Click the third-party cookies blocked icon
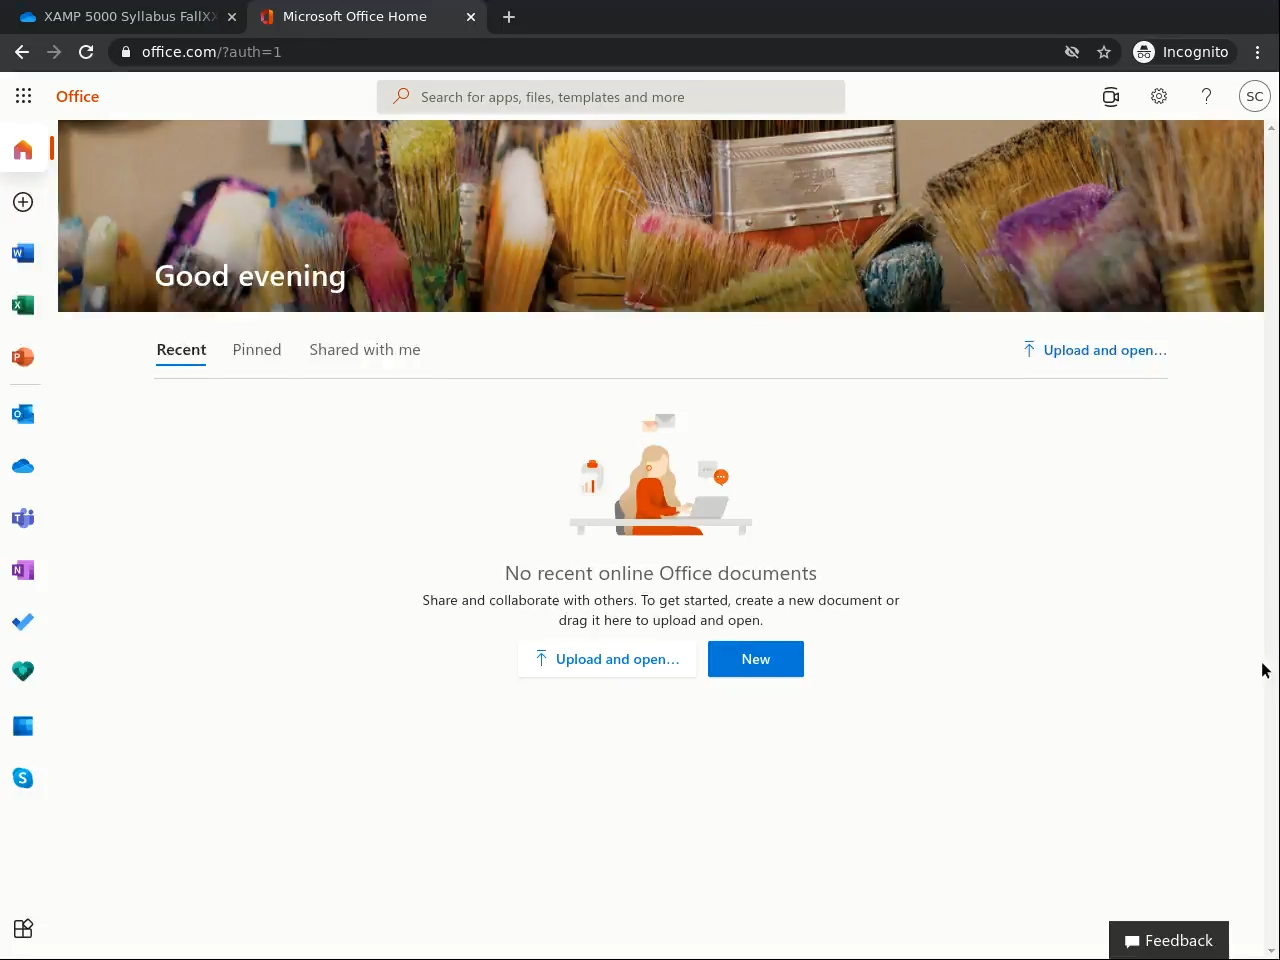The width and height of the screenshot is (1280, 960). pyautogui.click(x=1072, y=52)
